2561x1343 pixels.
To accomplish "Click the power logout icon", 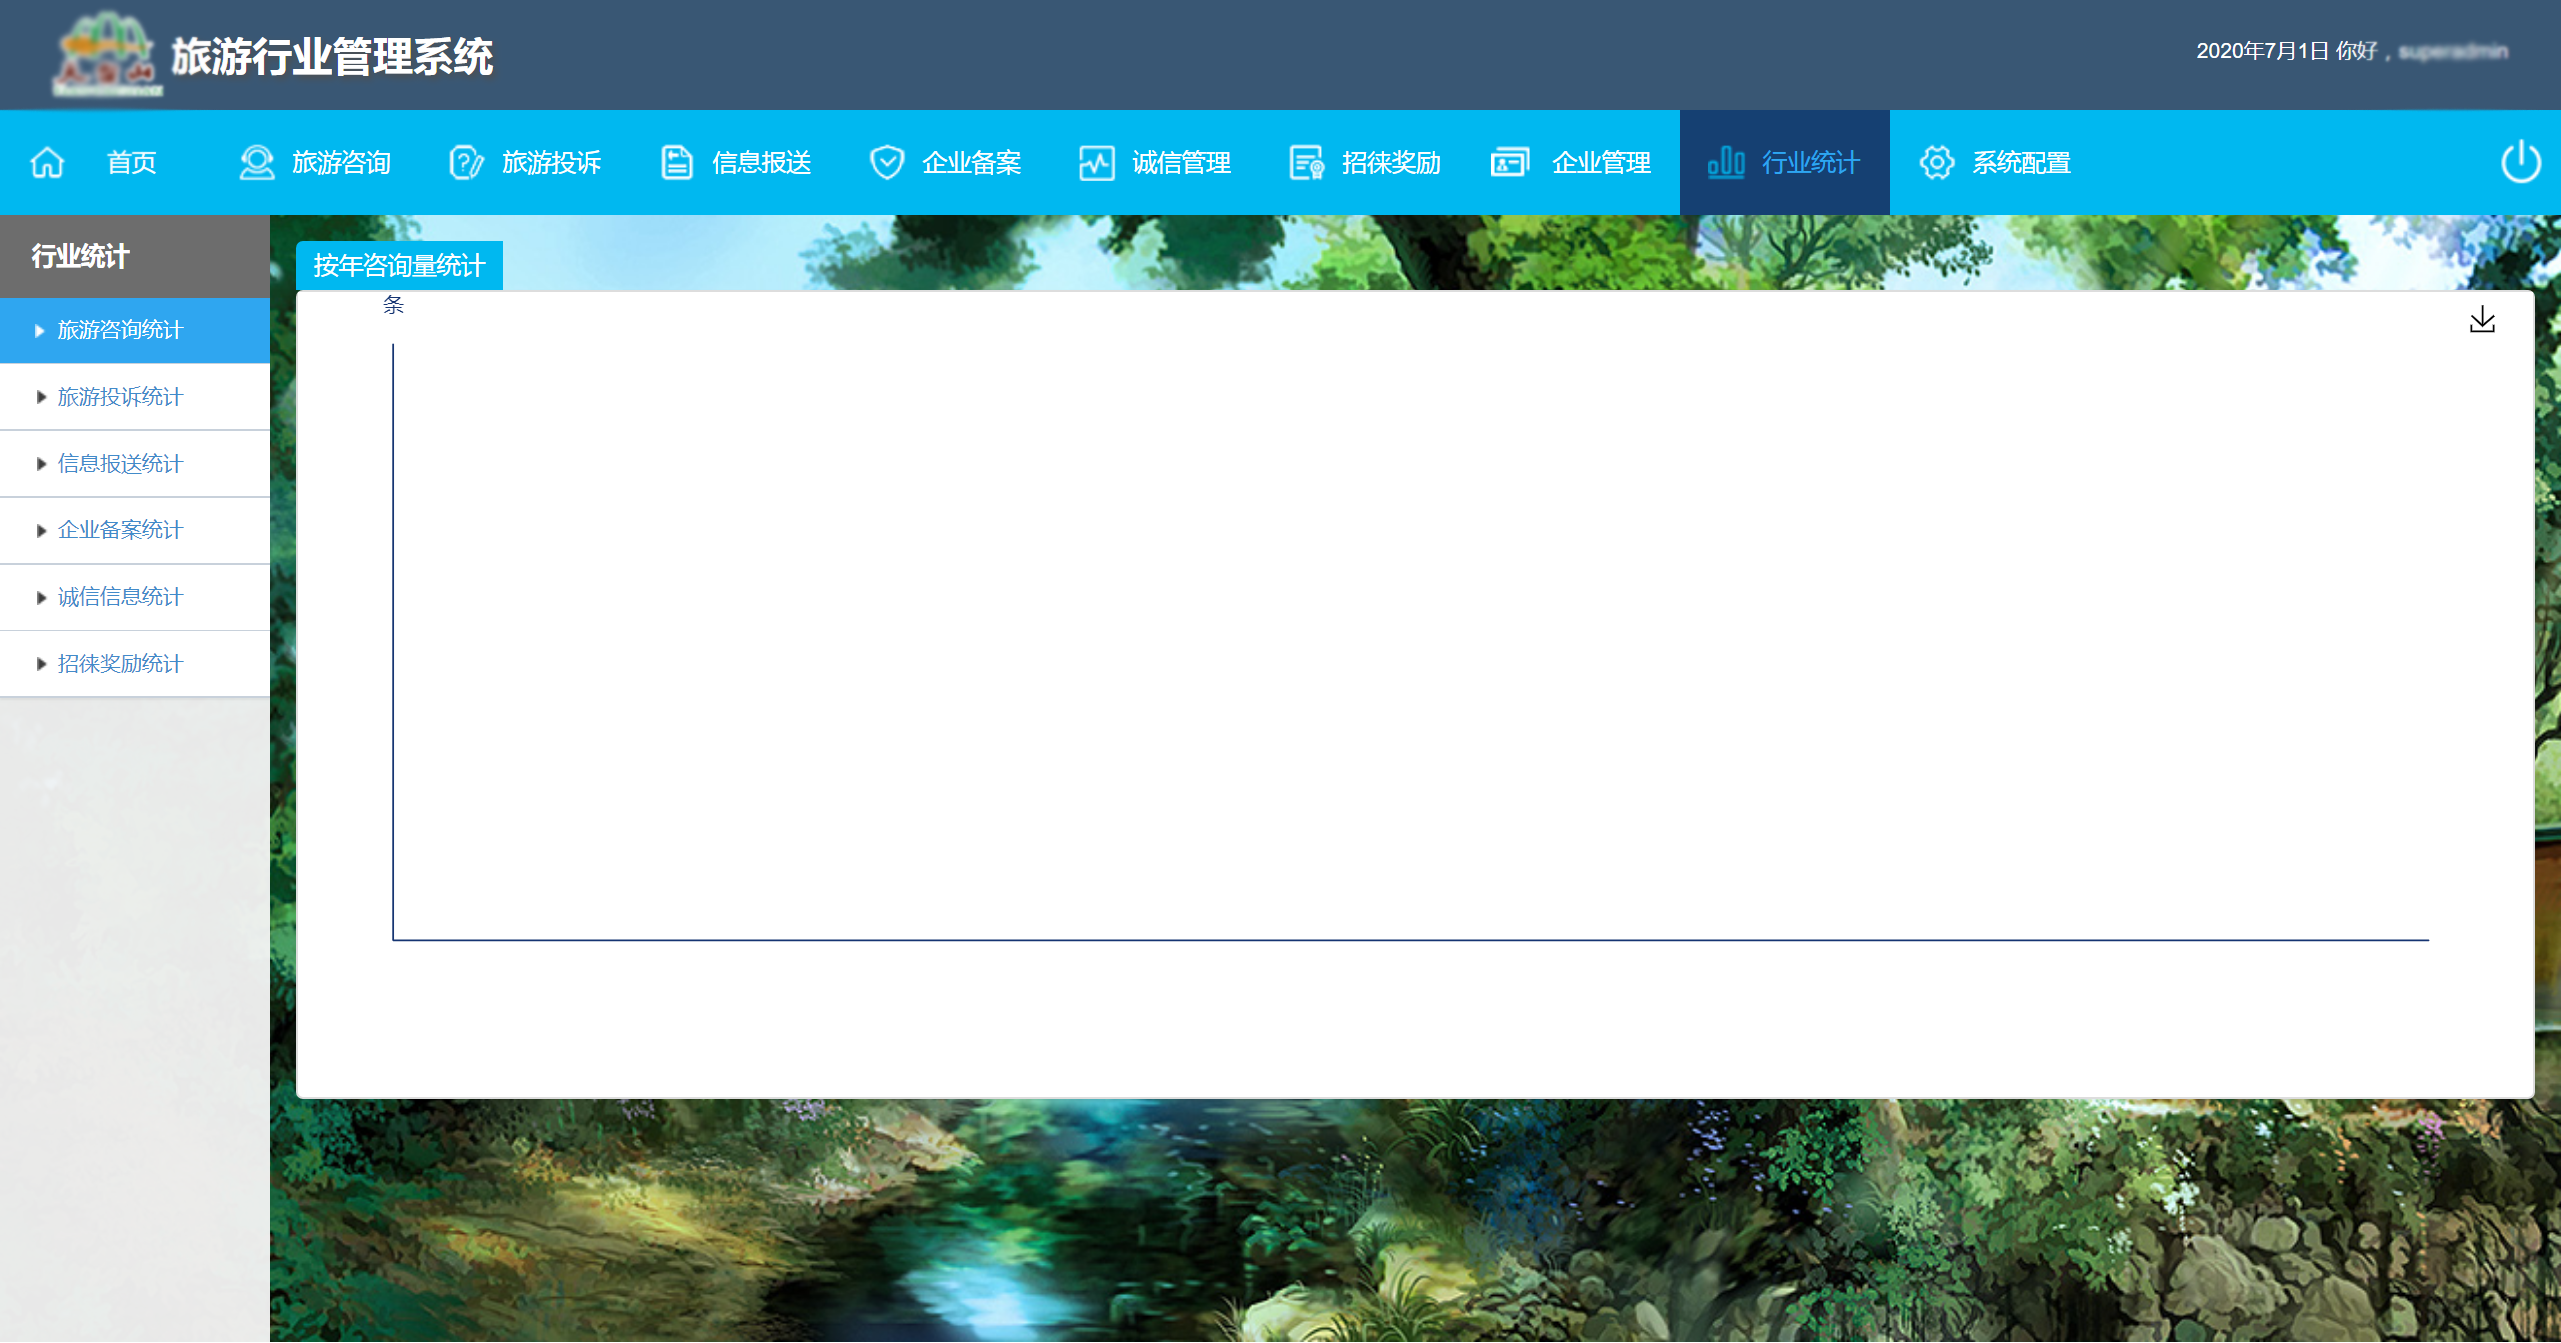I will (x=2520, y=162).
